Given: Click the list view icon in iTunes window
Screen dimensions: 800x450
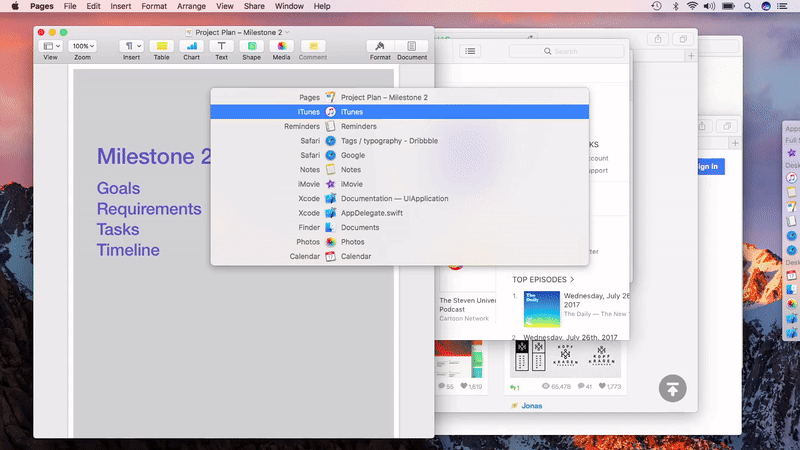Looking at the screenshot, I should click(x=470, y=51).
